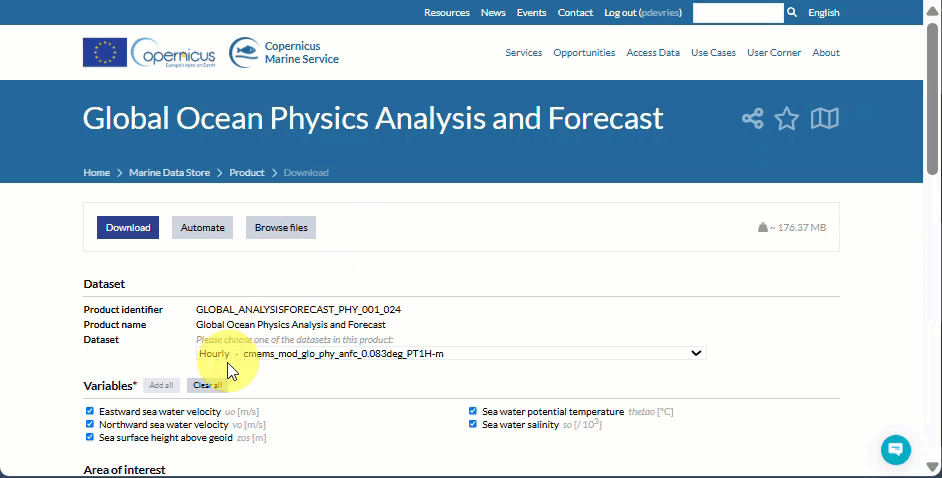This screenshot has height=478, width=942.
Task: Switch to Browse files
Action: coord(281,228)
